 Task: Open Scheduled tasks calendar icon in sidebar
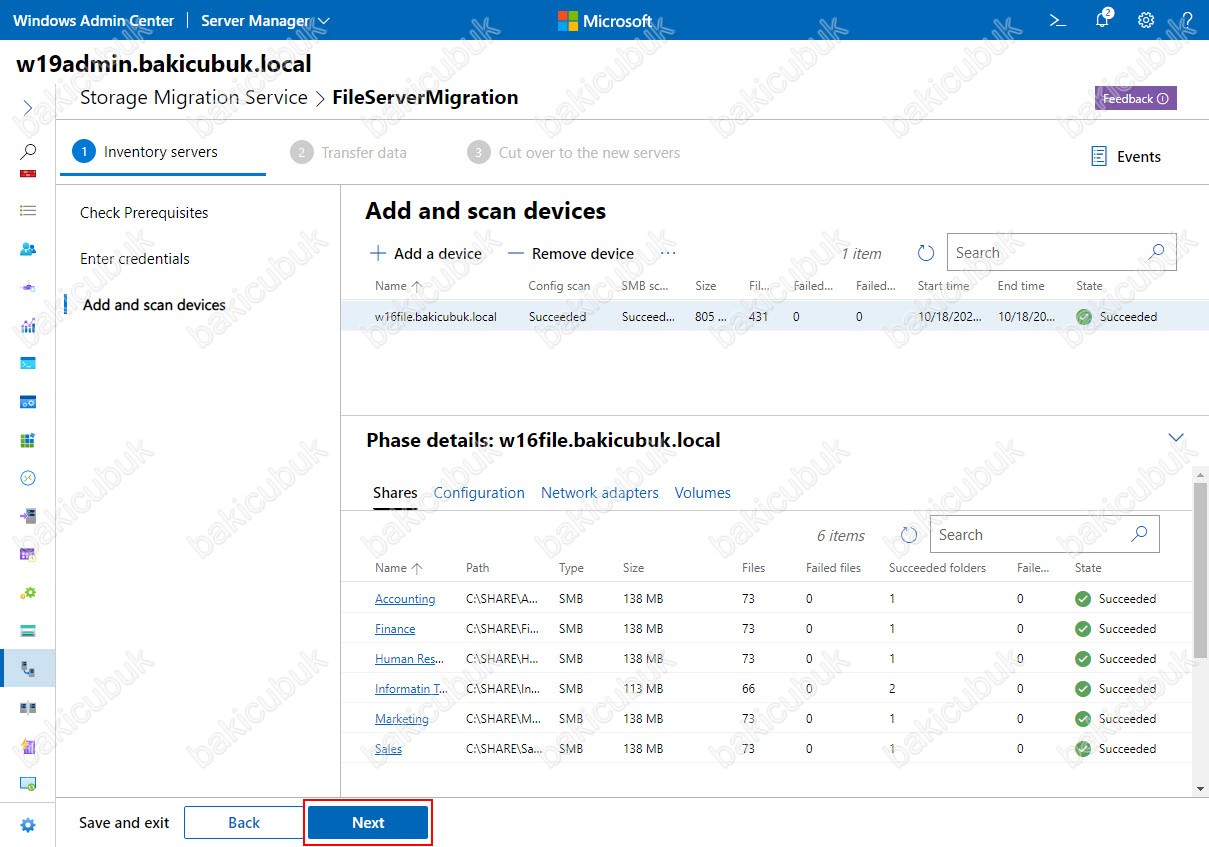pyautogui.click(x=28, y=554)
